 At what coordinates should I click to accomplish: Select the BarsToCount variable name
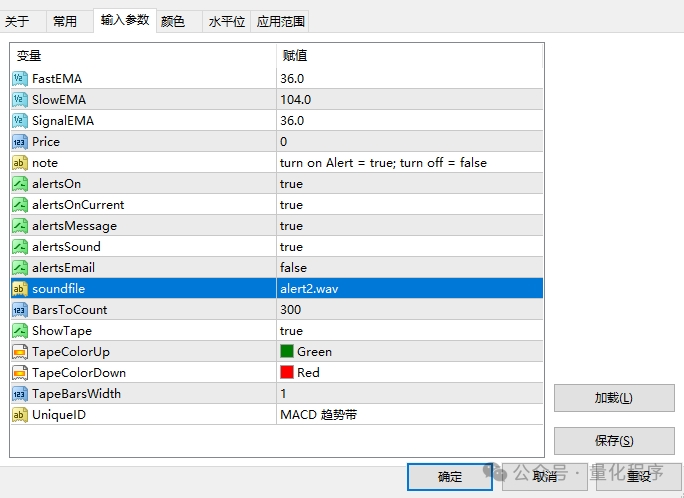(x=69, y=310)
